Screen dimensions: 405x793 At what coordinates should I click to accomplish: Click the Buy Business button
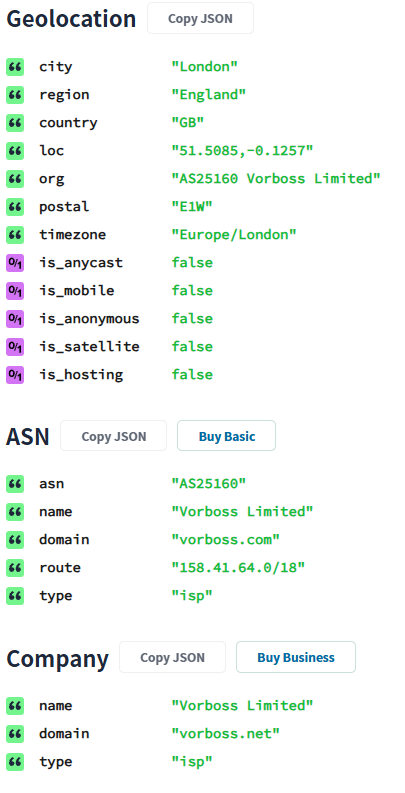tap(296, 657)
